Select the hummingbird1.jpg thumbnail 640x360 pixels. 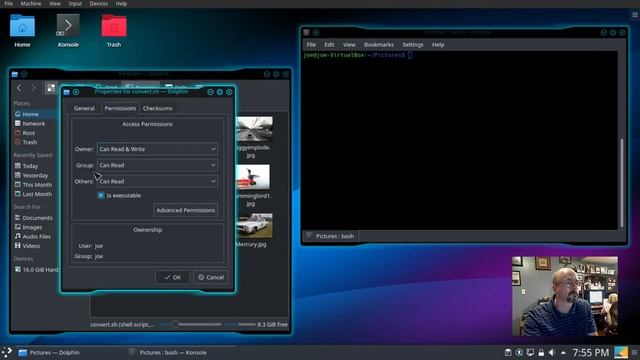point(254,177)
